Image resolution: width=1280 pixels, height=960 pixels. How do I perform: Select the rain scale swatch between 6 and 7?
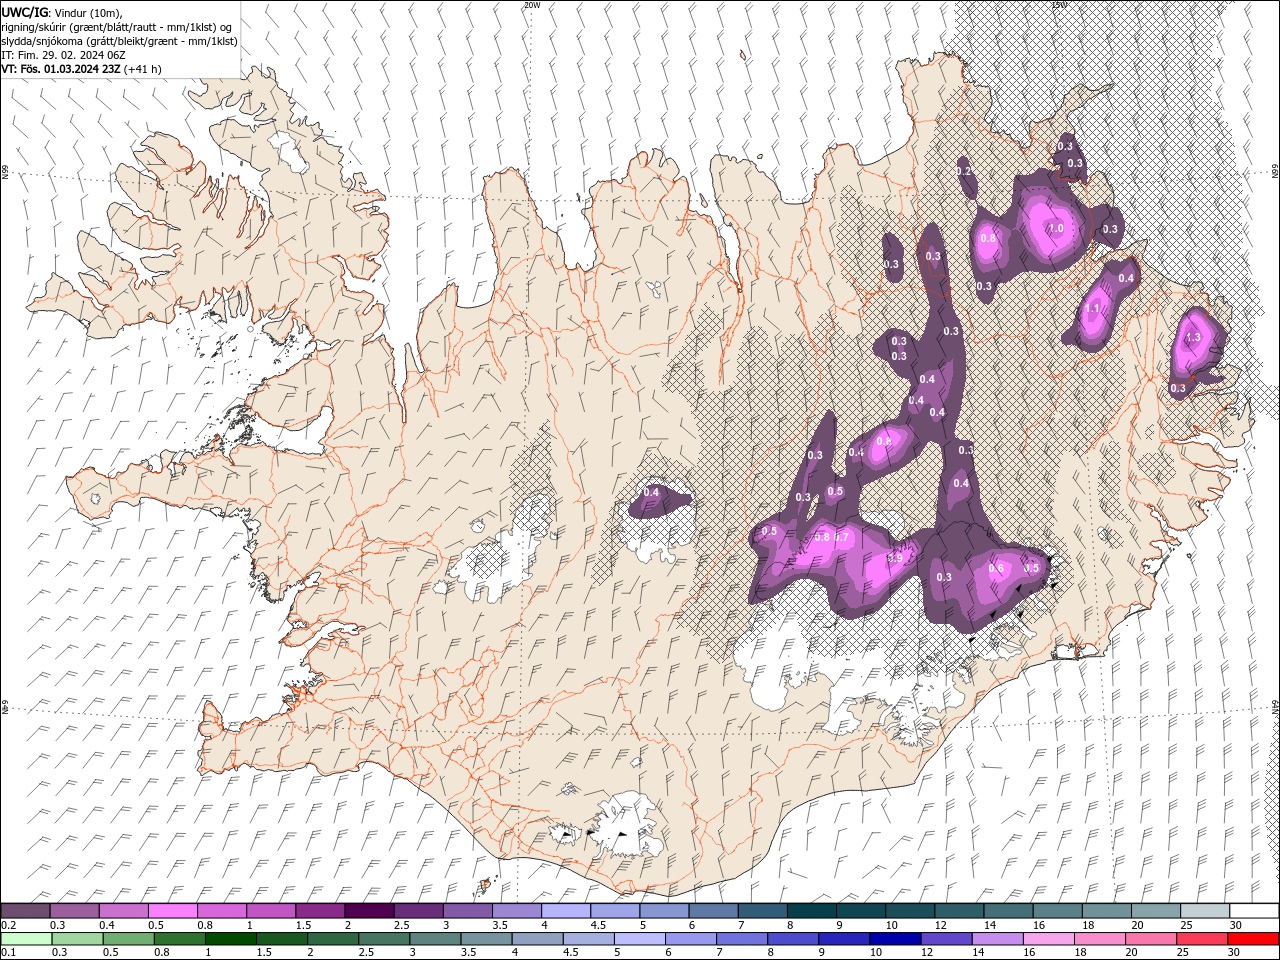690,939
